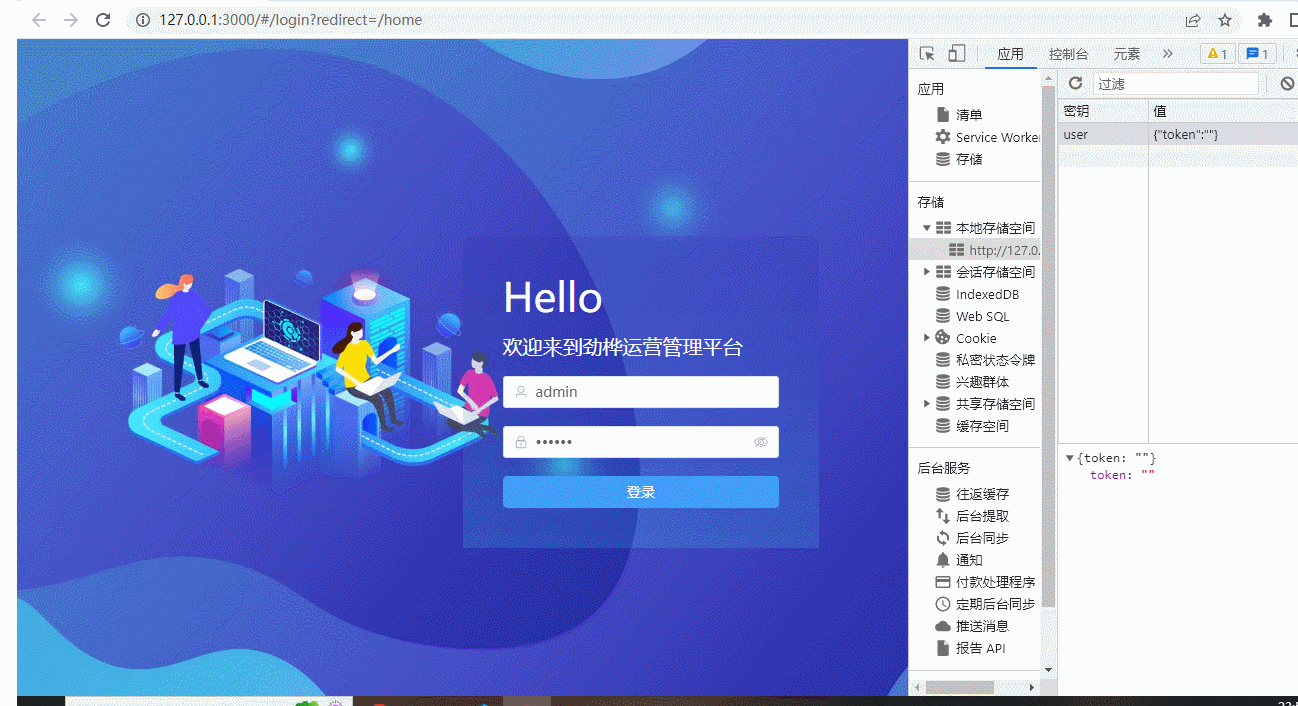This screenshot has height=706, width=1298.
Task: Click the 定期后台同步 clock icon item
Action: coord(993,603)
